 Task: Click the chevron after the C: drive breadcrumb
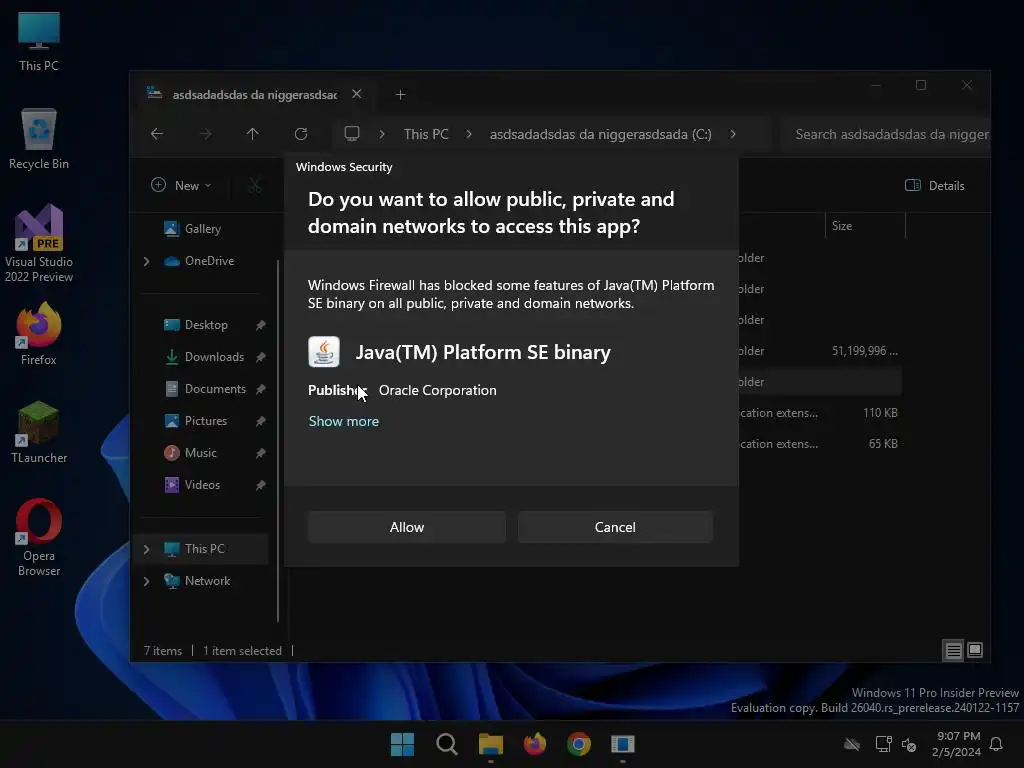point(733,134)
